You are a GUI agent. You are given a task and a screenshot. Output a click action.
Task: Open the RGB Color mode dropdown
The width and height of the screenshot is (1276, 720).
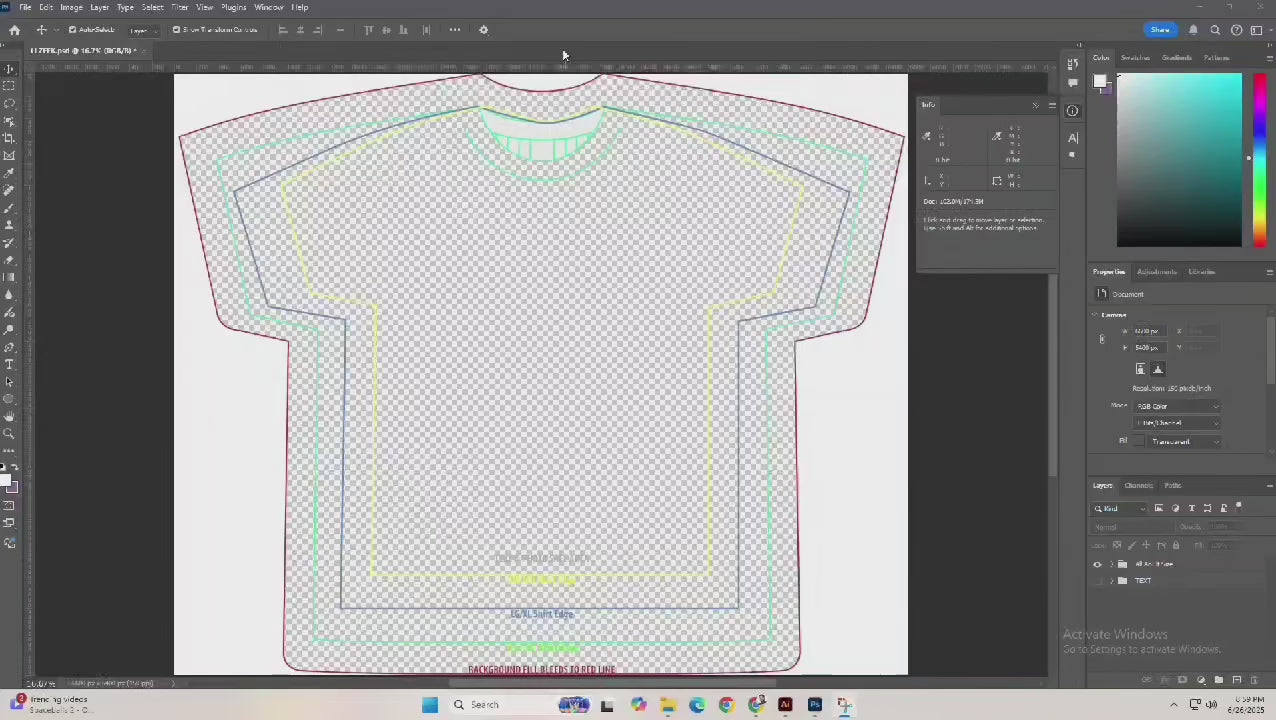1177,406
